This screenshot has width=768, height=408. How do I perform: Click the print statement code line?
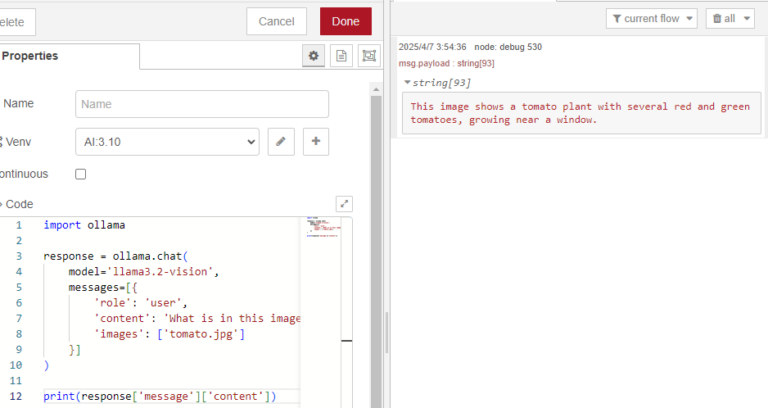(x=159, y=397)
